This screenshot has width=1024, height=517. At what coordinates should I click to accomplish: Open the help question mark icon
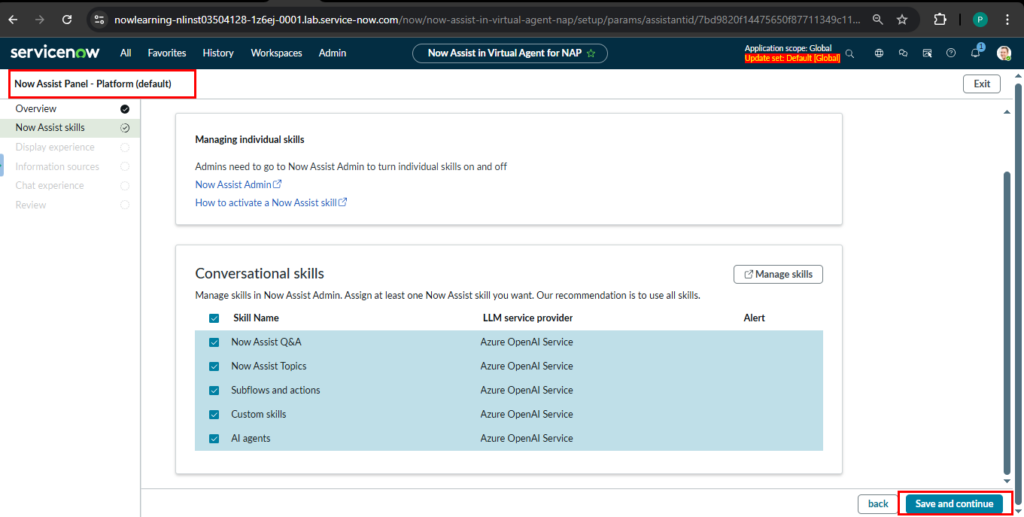[951, 53]
